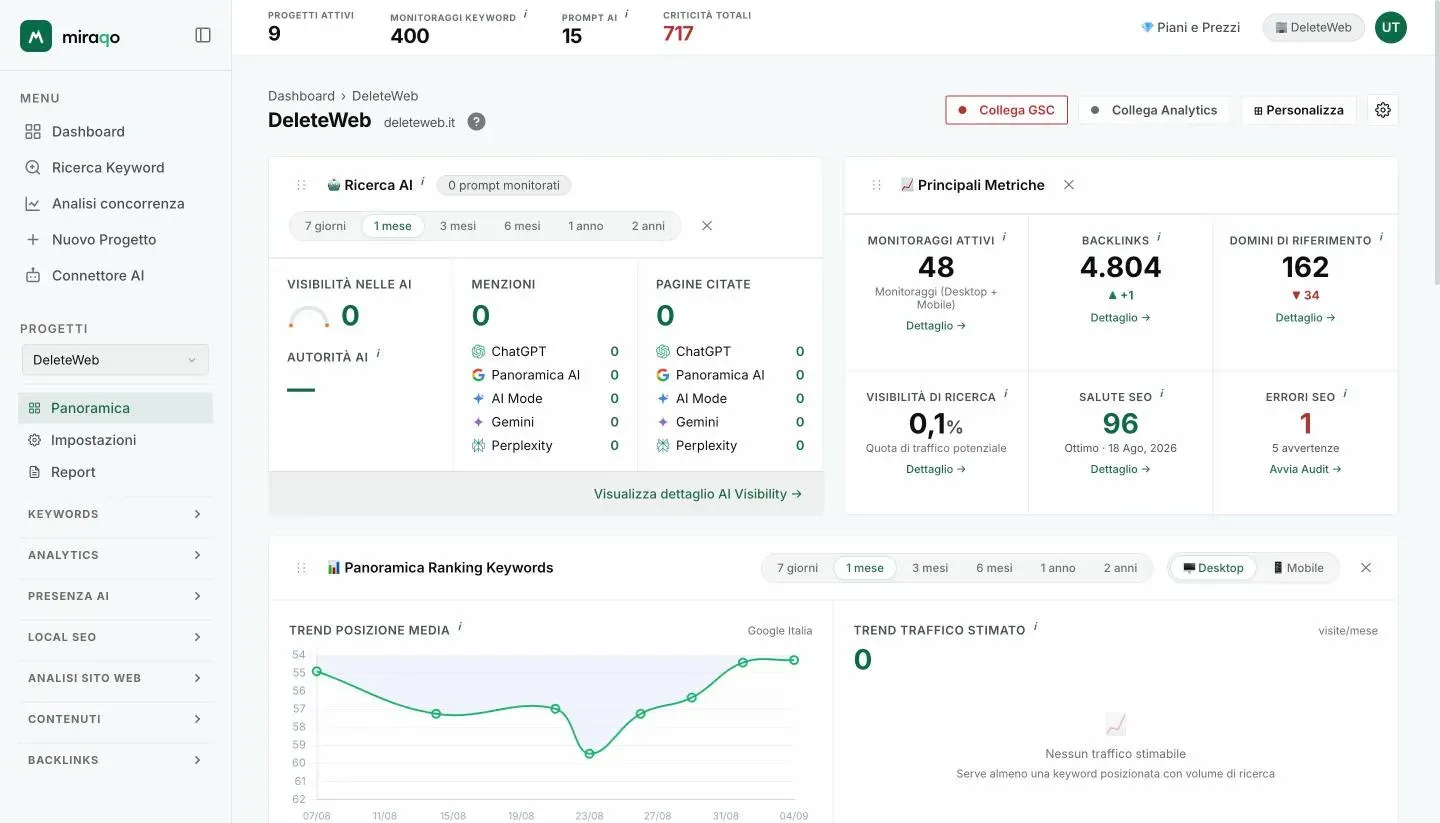Select 7 giorni in the Ricerca AI widget

325,226
